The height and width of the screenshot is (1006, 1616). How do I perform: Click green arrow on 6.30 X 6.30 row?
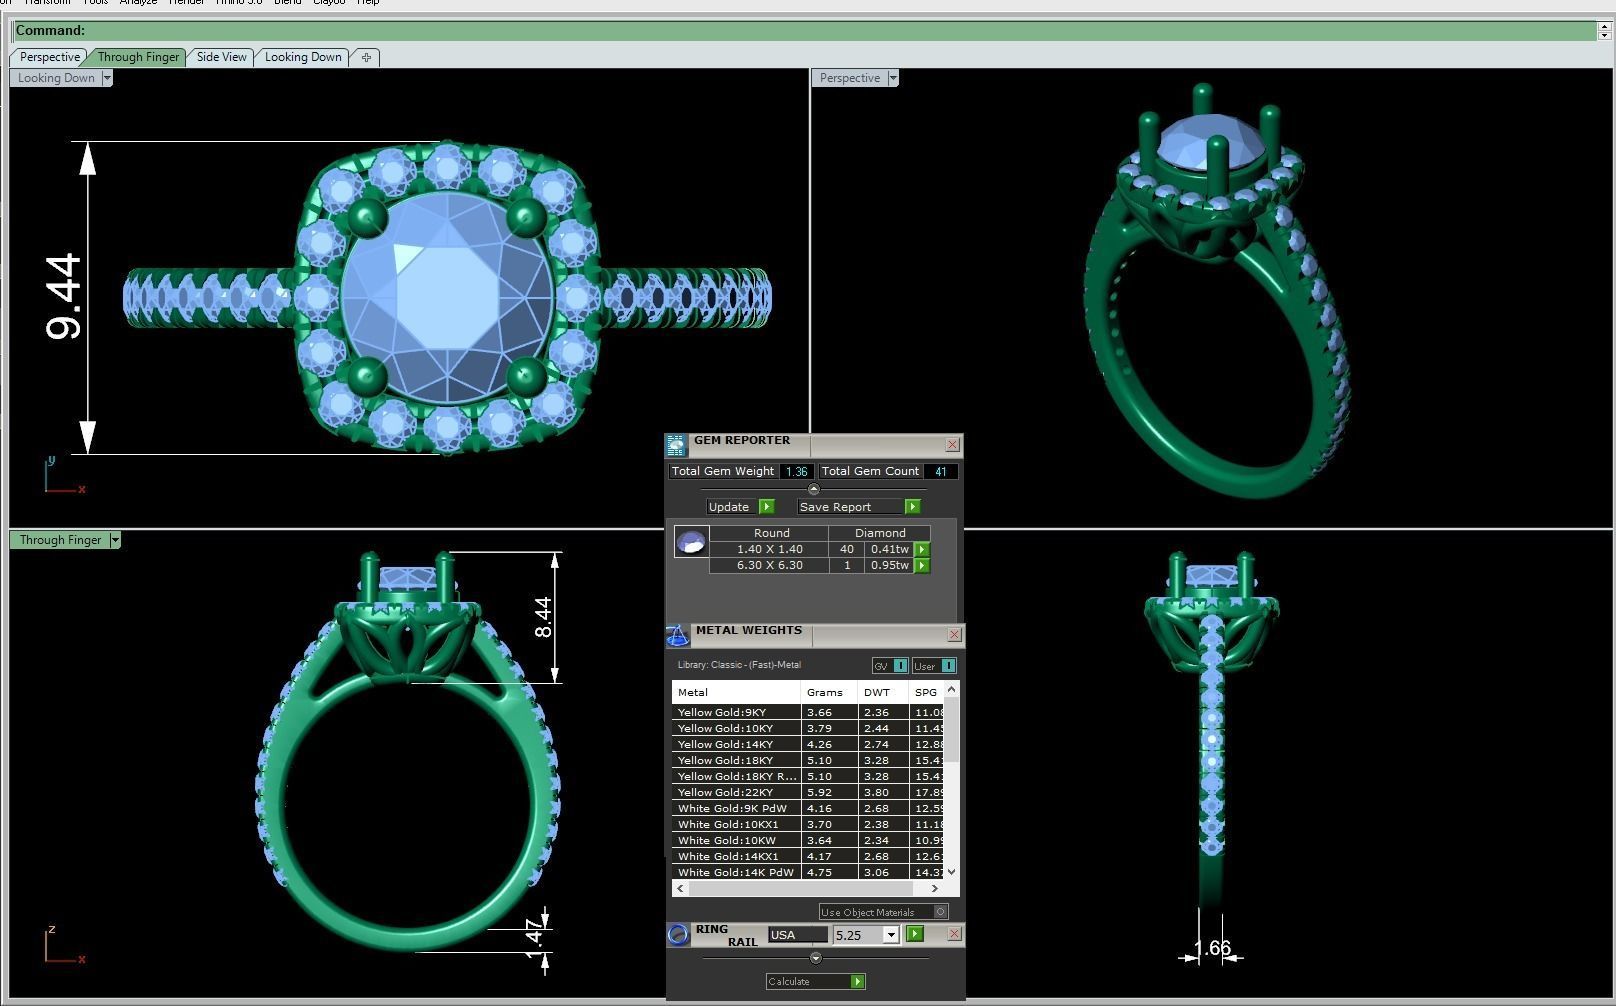tap(922, 566)
